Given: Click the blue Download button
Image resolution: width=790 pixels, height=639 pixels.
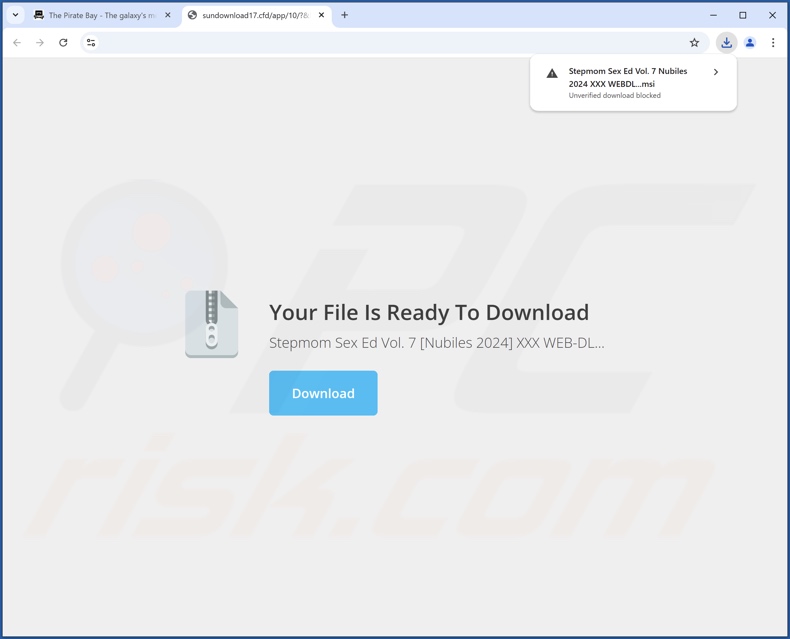Looking at the screenshot, I should (x=323, y=393).
